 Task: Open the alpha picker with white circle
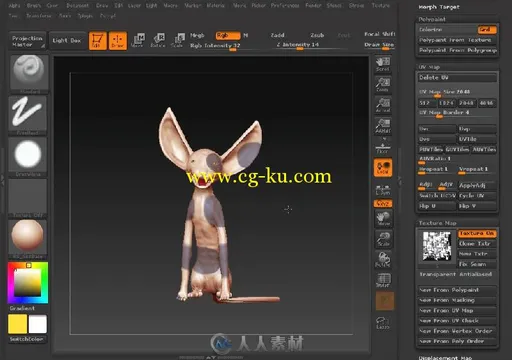[x=28, y=157]
